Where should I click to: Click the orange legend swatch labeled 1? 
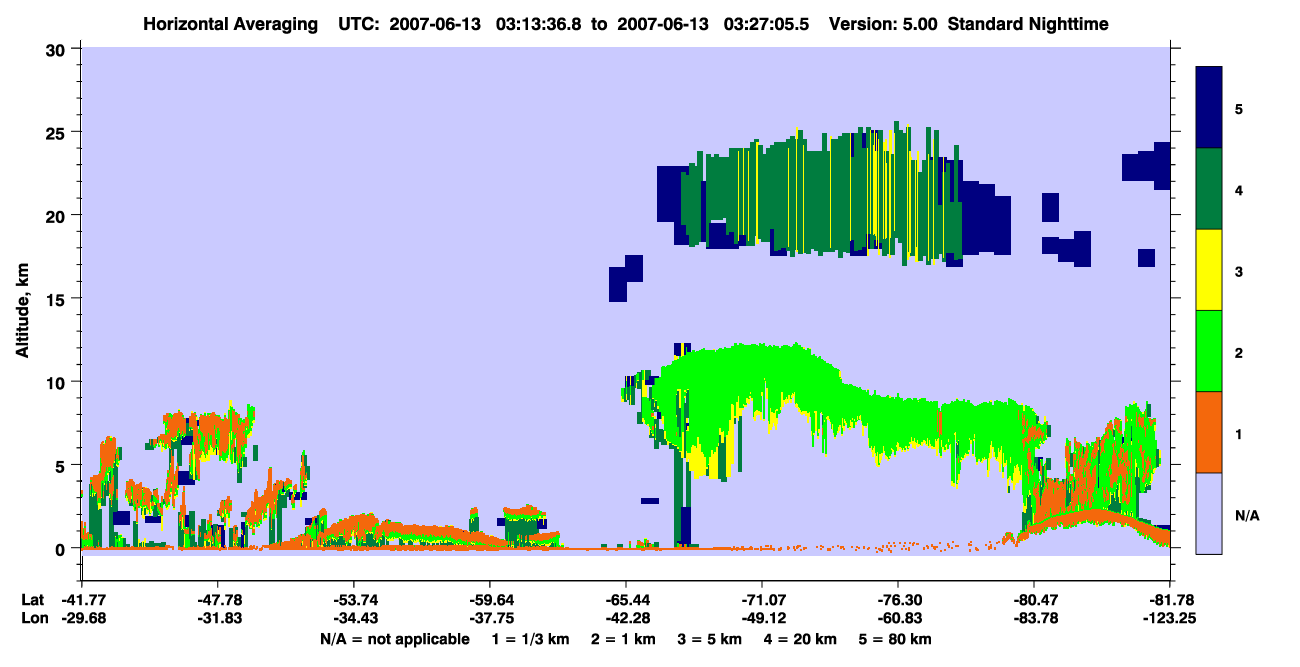pos(1209,432)
